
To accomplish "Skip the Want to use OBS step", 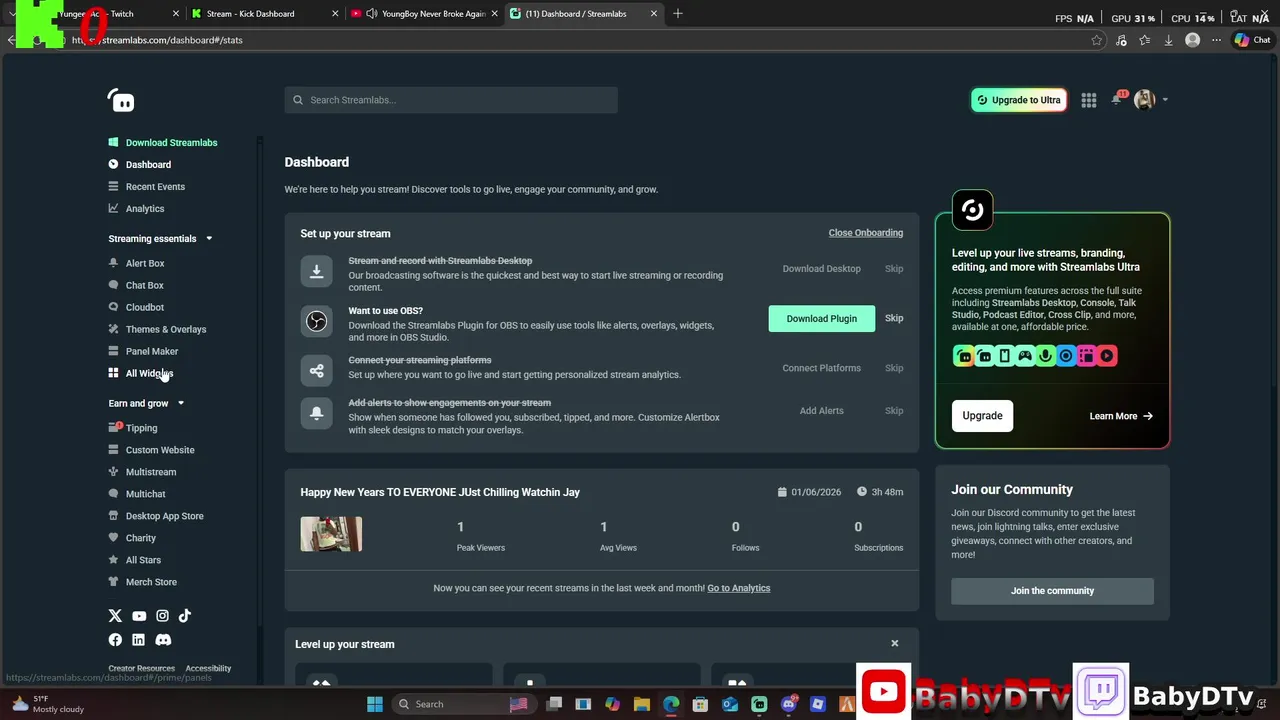I will point(894,319).
